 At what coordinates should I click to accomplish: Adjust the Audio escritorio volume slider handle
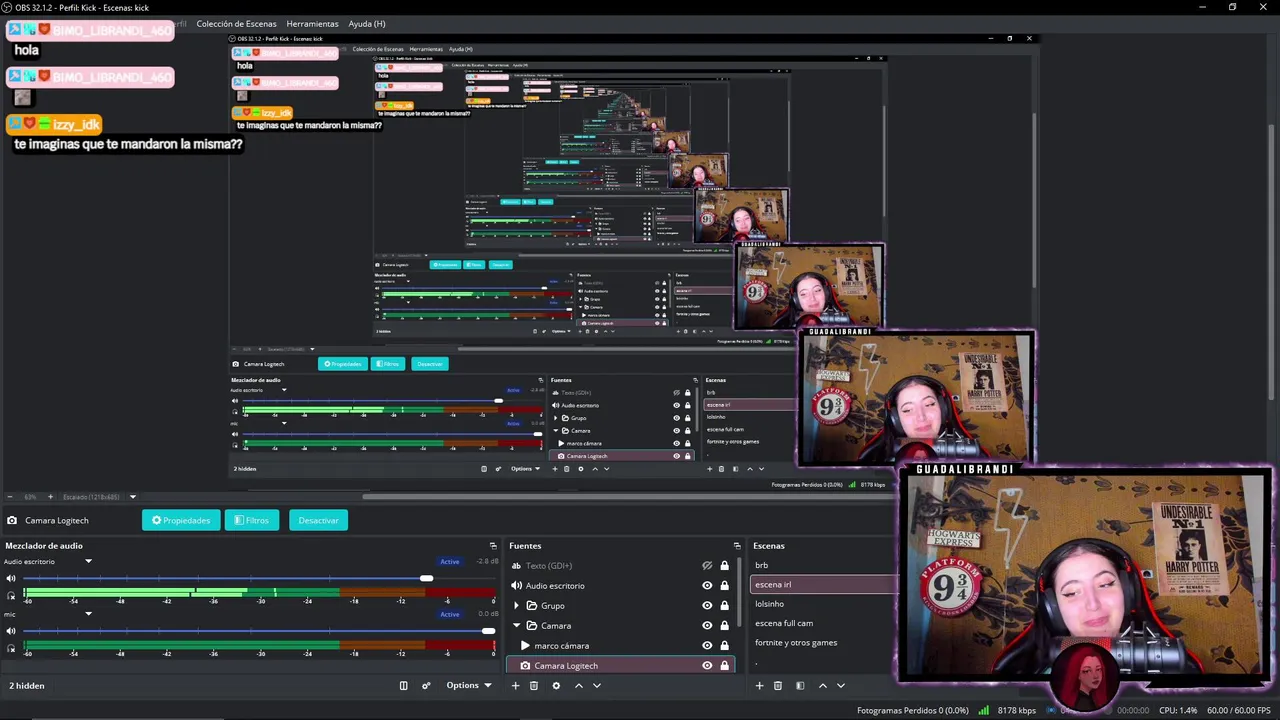point(427,578)
